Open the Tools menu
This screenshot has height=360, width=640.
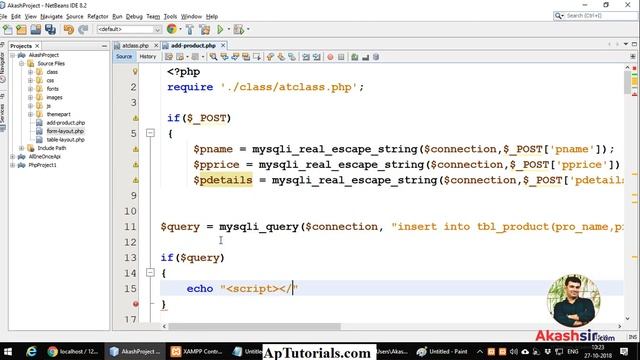[170, 16]
